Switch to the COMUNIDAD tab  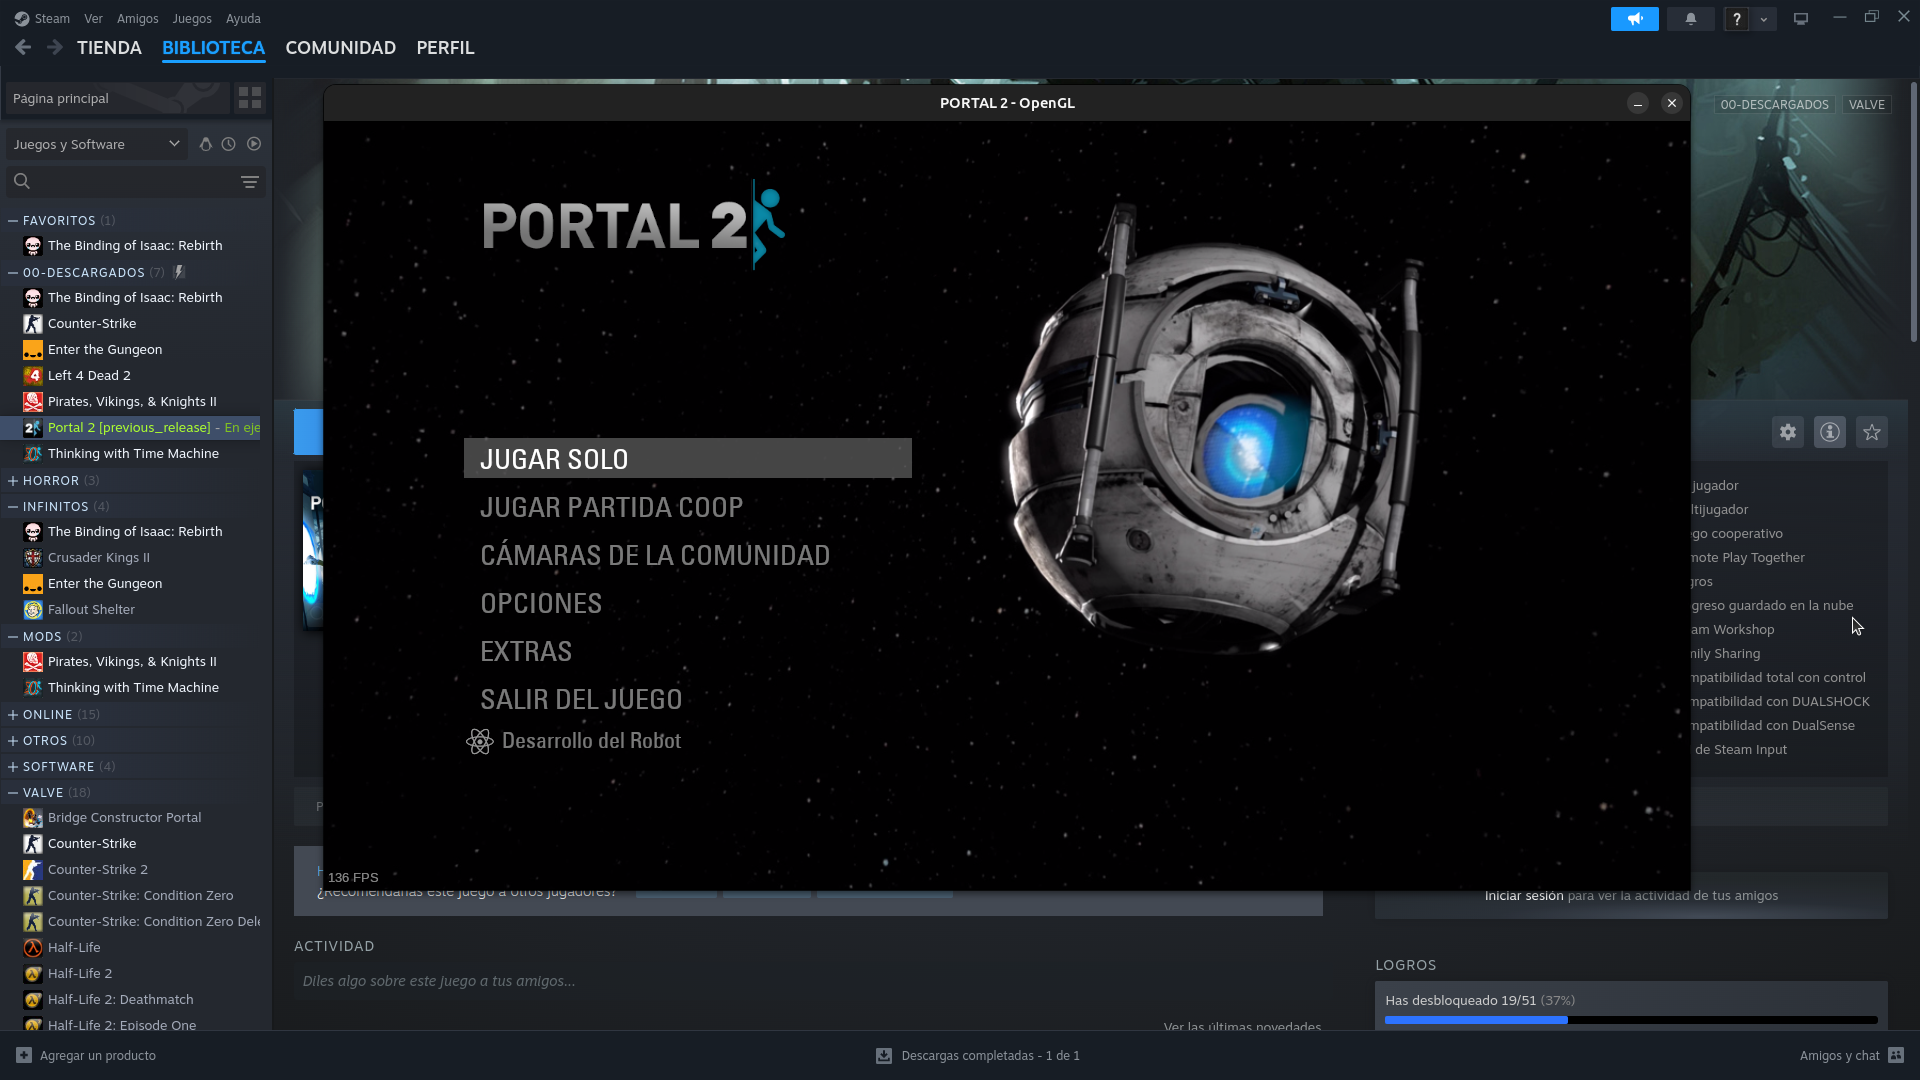[340, 47]
